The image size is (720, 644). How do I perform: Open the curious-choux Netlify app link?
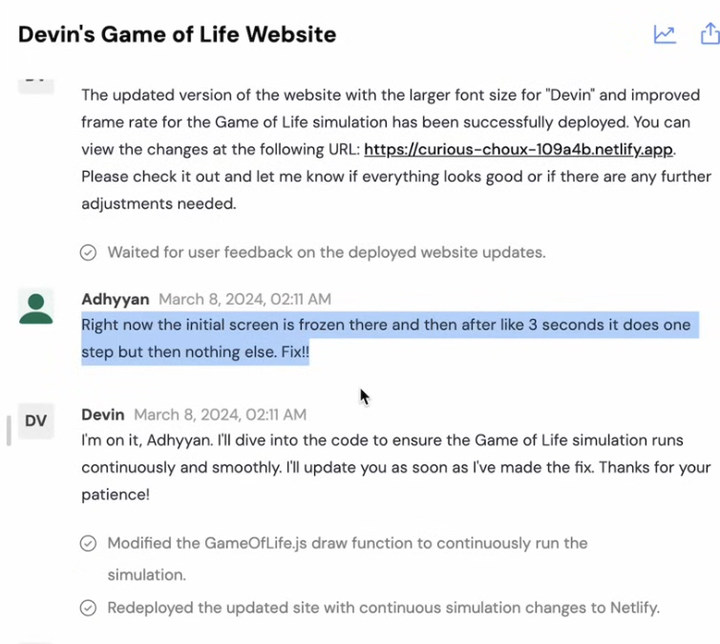coord(519,150)
